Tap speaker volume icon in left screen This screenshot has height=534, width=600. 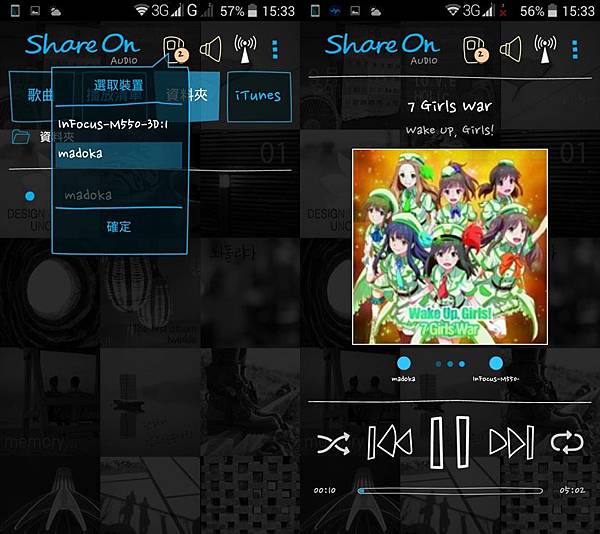pos(211,49)
